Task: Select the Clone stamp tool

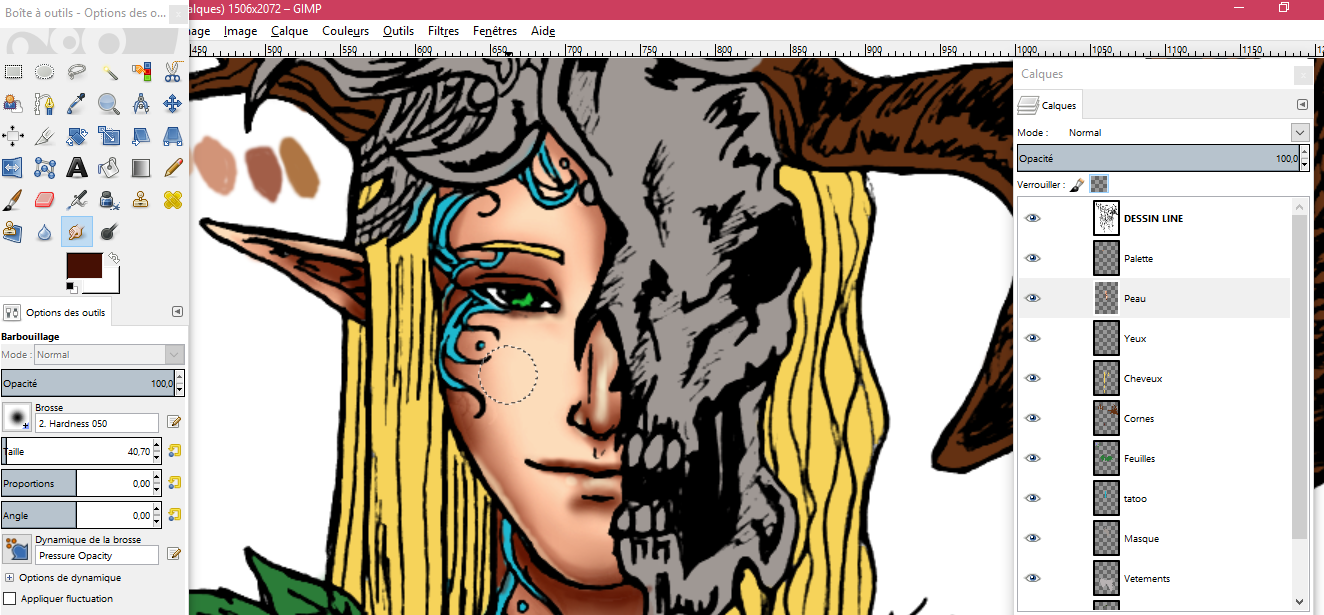Action: click(141, 200)
